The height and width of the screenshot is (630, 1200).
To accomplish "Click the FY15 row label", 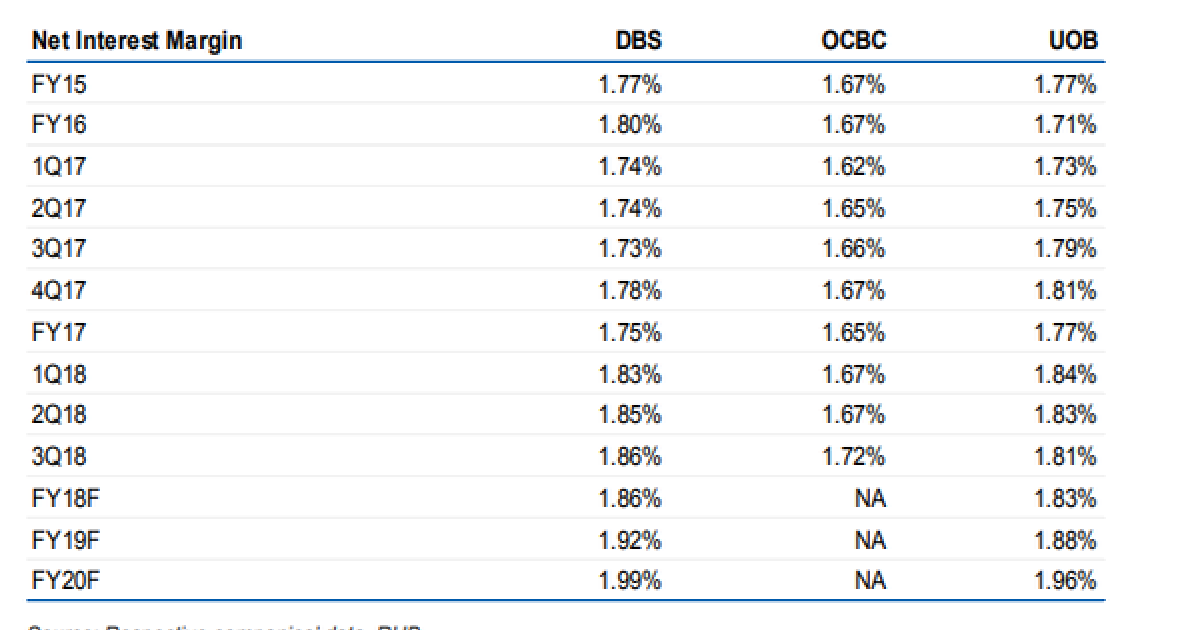I will pyautogui.click(x=59, y=85).
